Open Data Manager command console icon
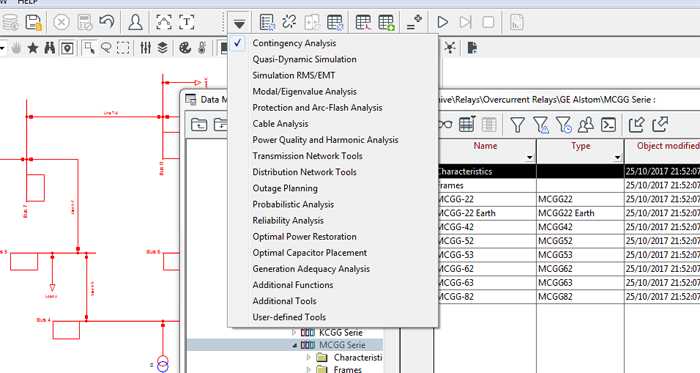This screenshot has width=700, height=373. click(608, 125)
